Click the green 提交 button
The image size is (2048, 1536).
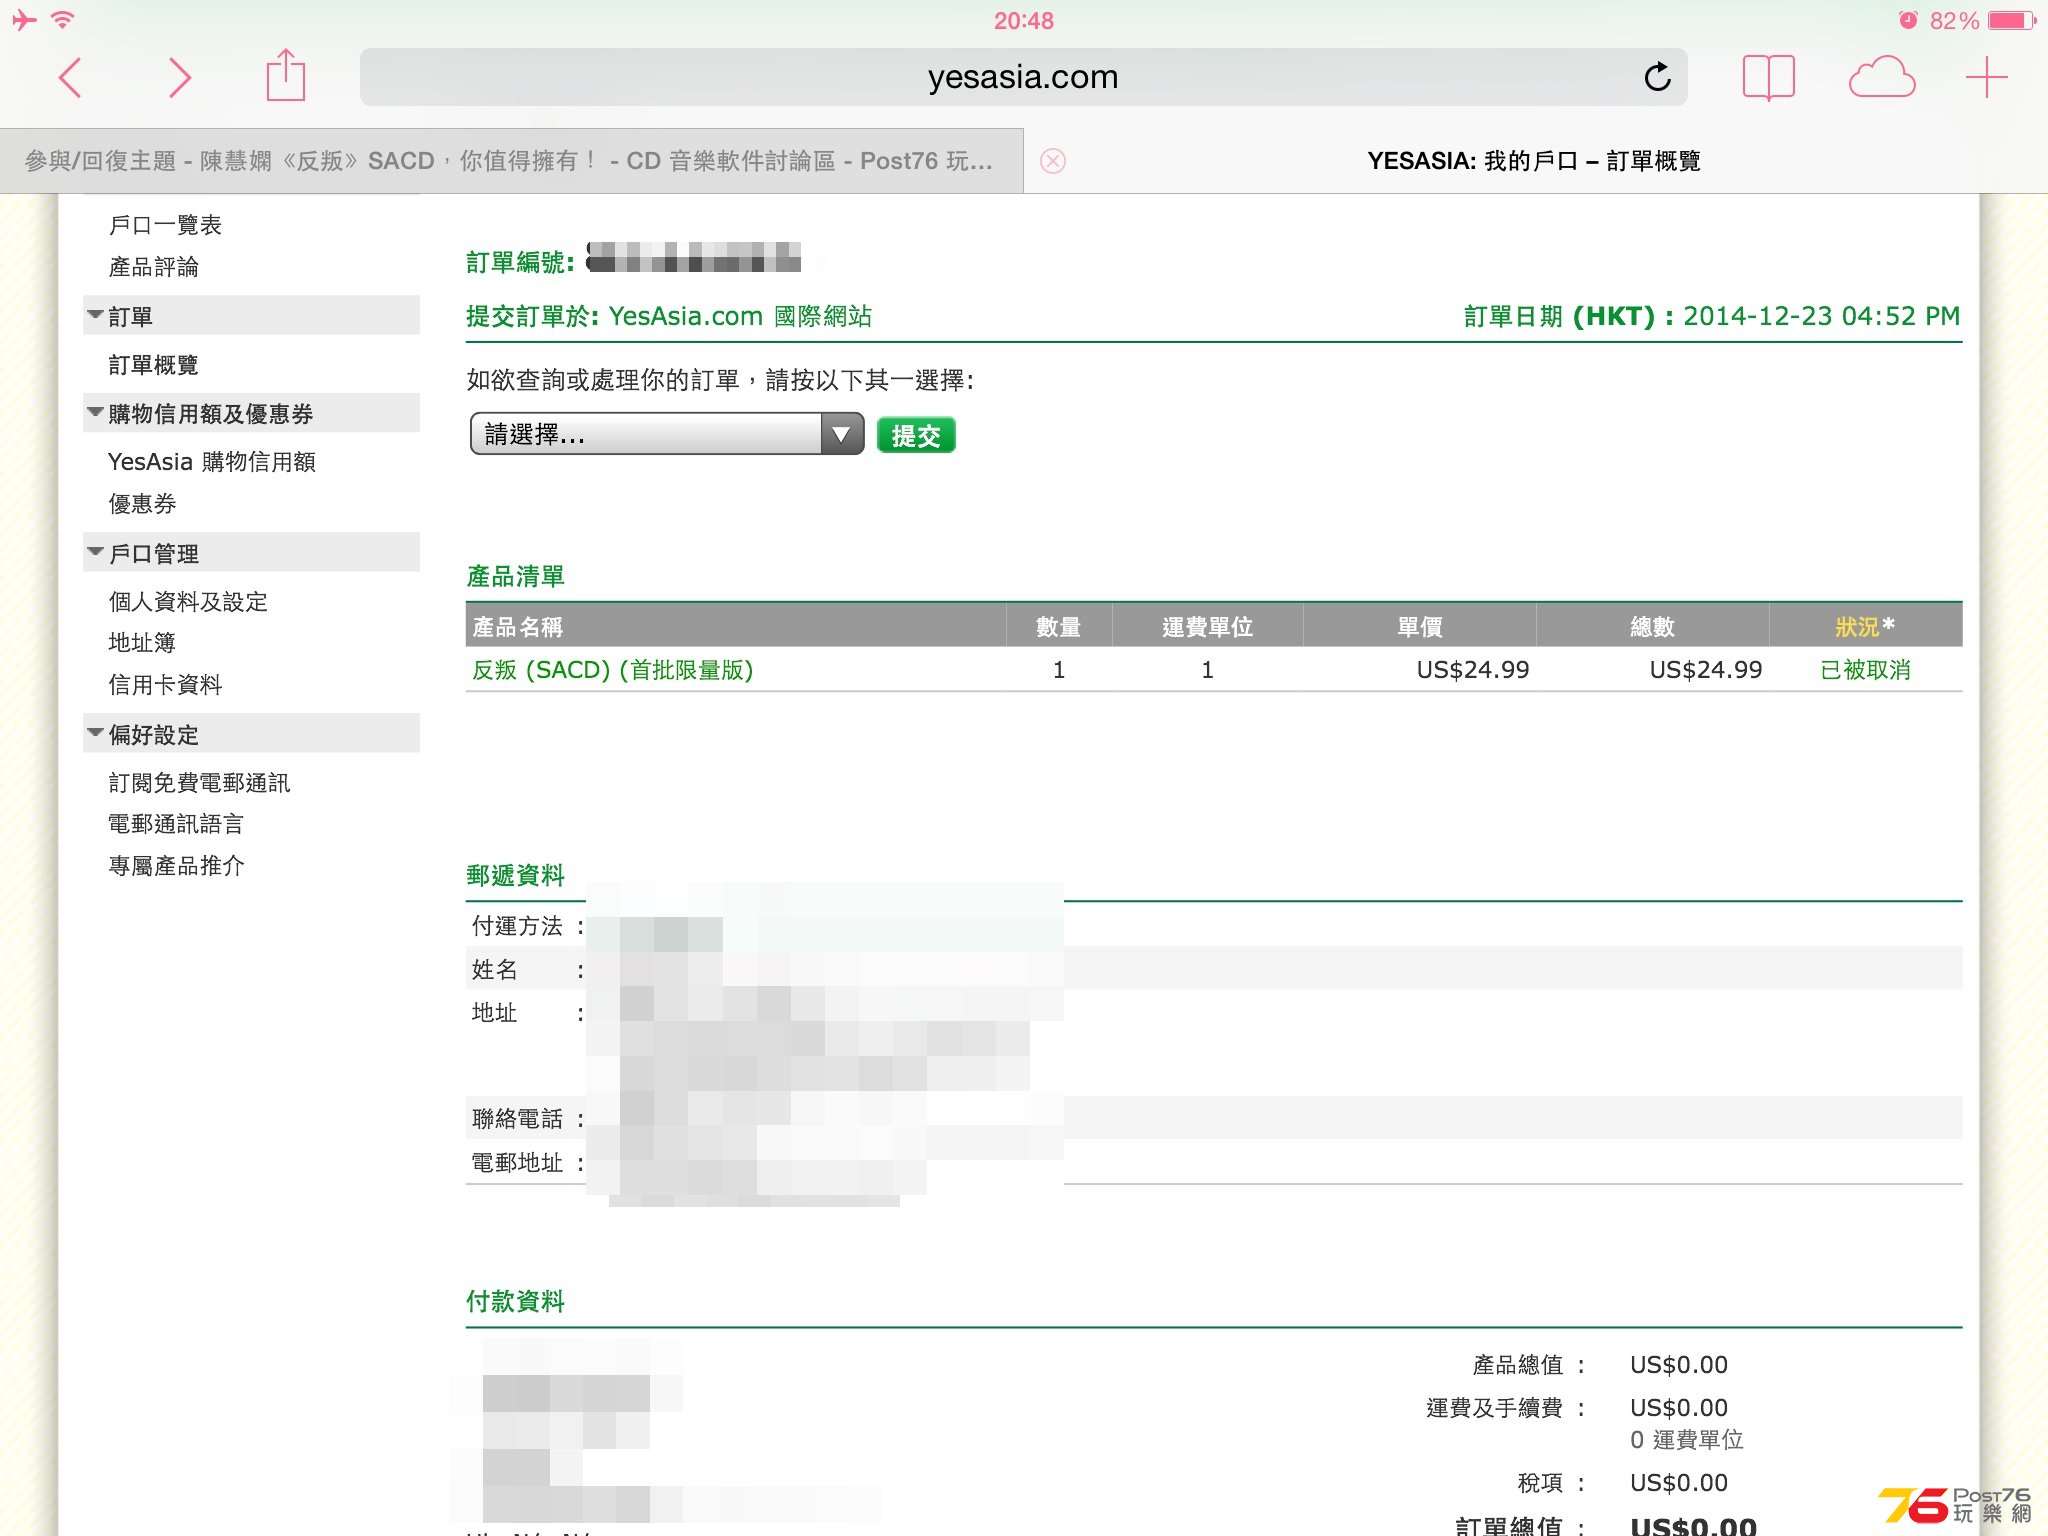(916, 435)
